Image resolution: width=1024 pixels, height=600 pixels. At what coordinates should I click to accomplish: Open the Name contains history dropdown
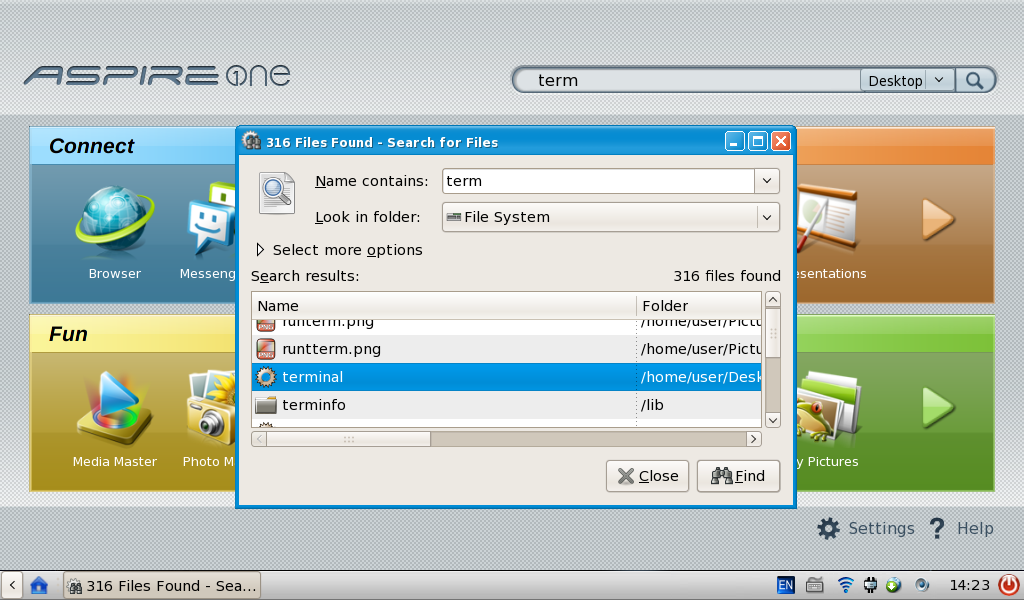point(767,181)
